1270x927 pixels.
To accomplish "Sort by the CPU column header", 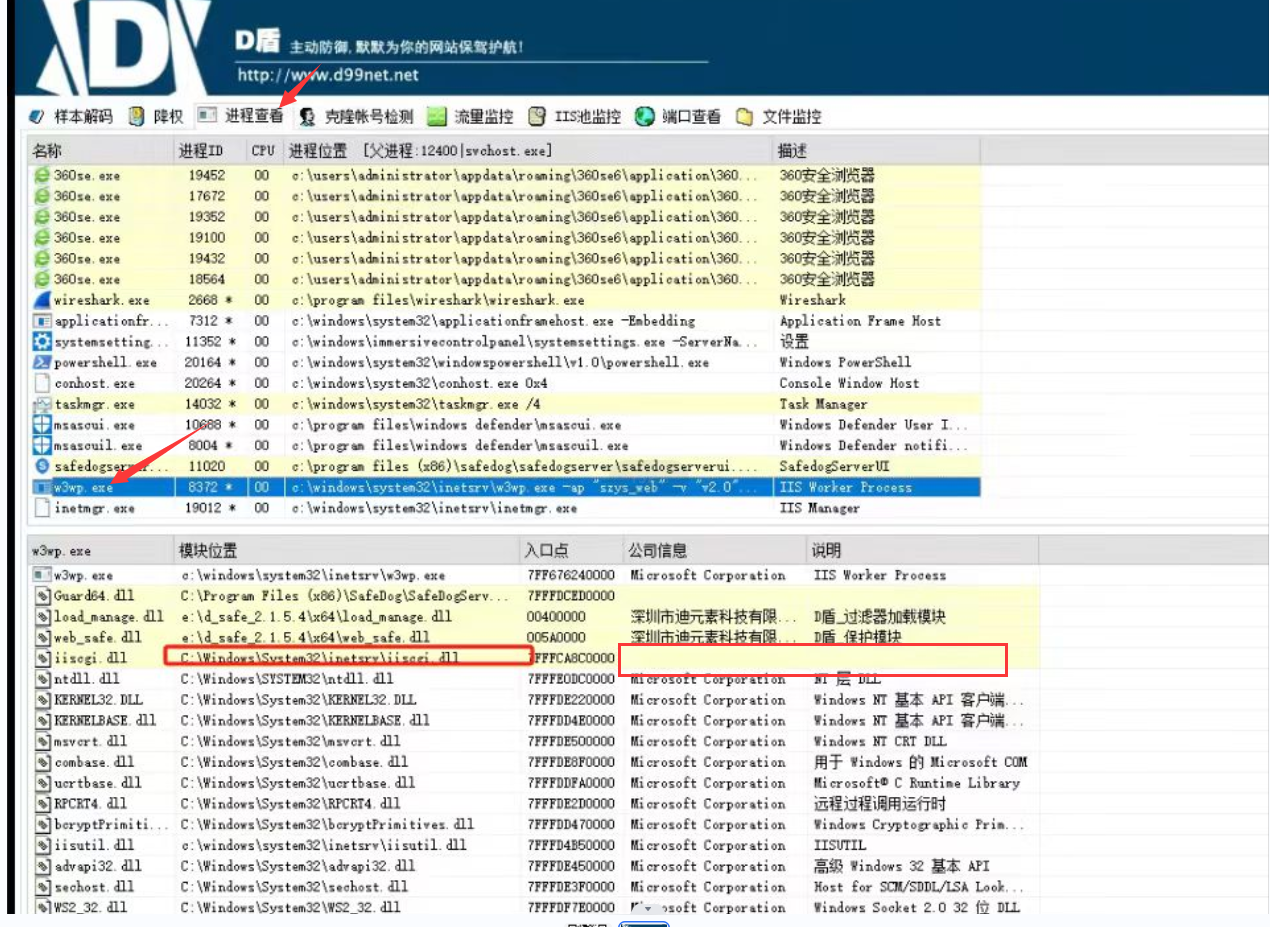I will (263, 151).
